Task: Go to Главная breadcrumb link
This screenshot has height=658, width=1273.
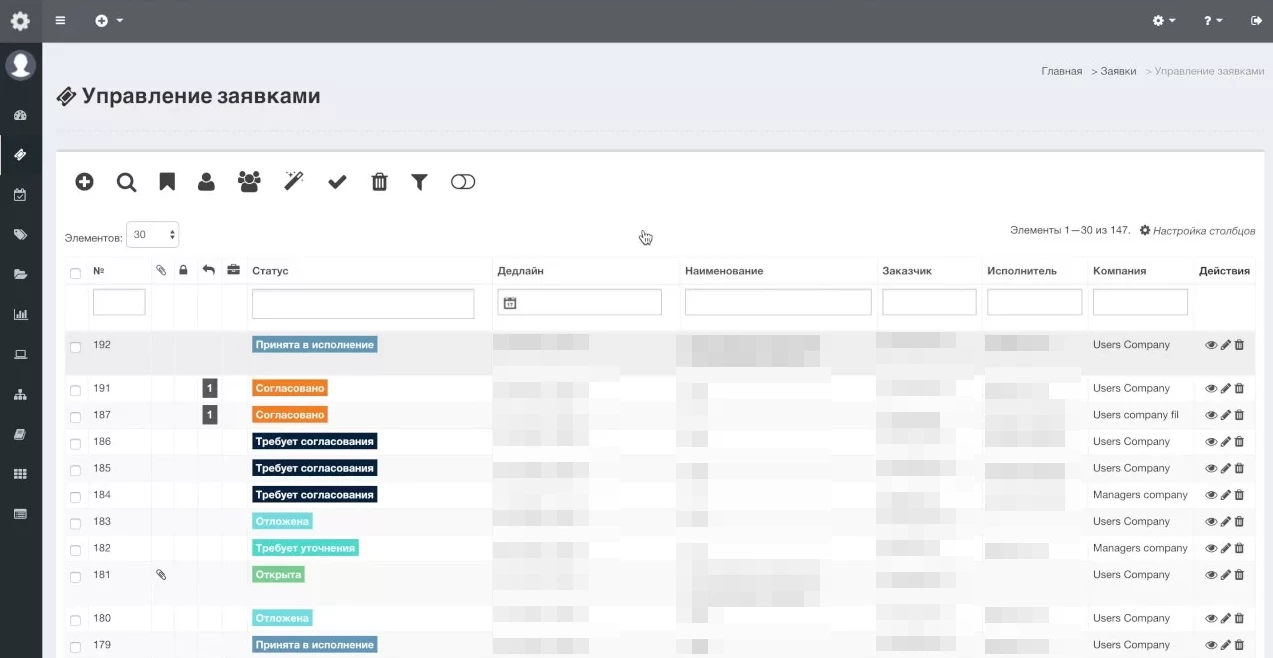Action: pos(1061,71)
